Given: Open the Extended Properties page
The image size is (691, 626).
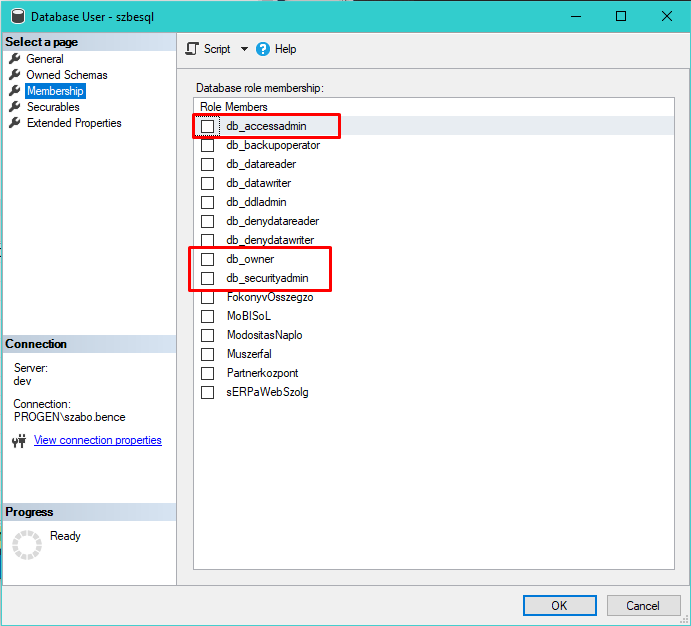Looking at the screenshot, I should 74,122.
